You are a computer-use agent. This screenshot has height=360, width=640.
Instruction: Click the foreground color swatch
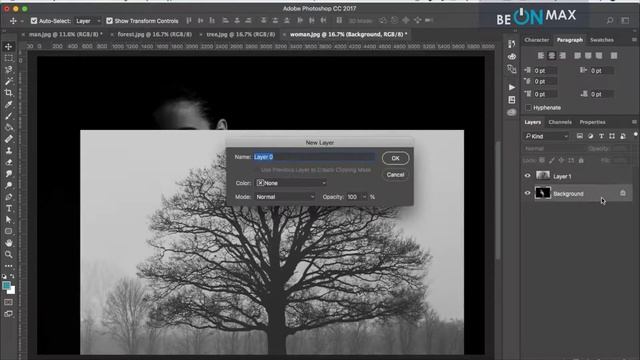click(7, 286)
